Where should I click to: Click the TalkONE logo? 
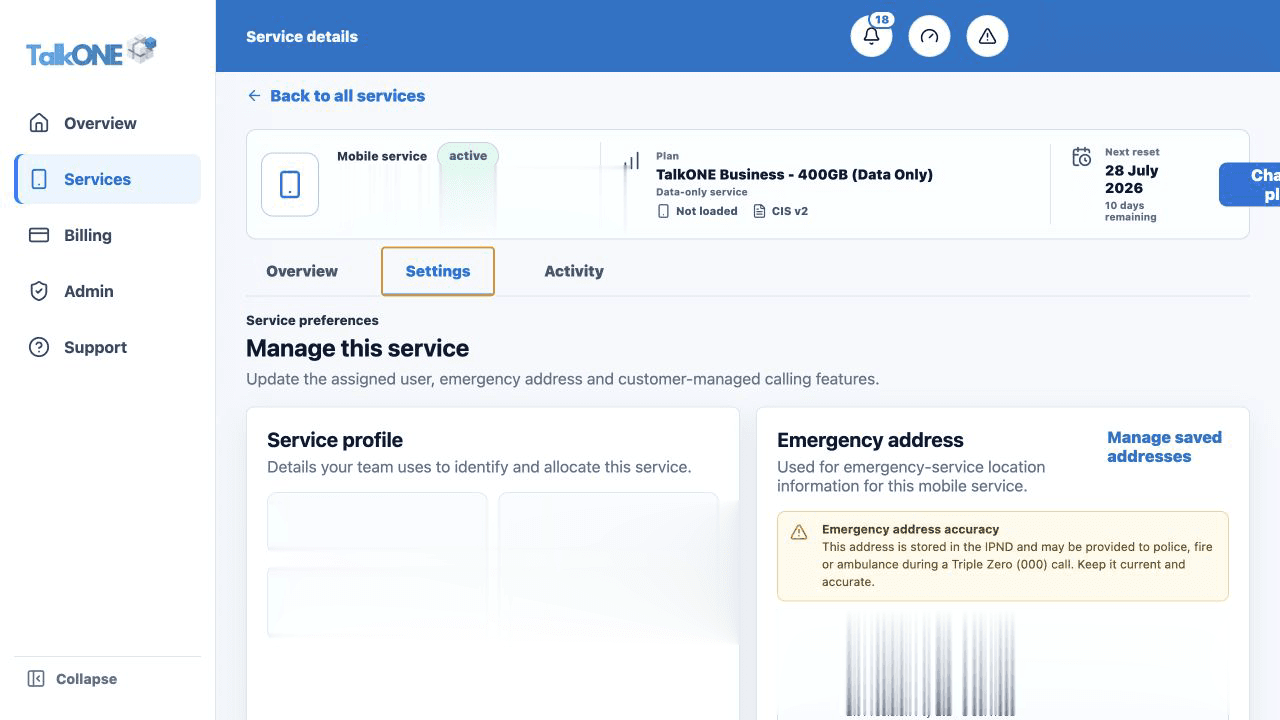coord(91,52)
